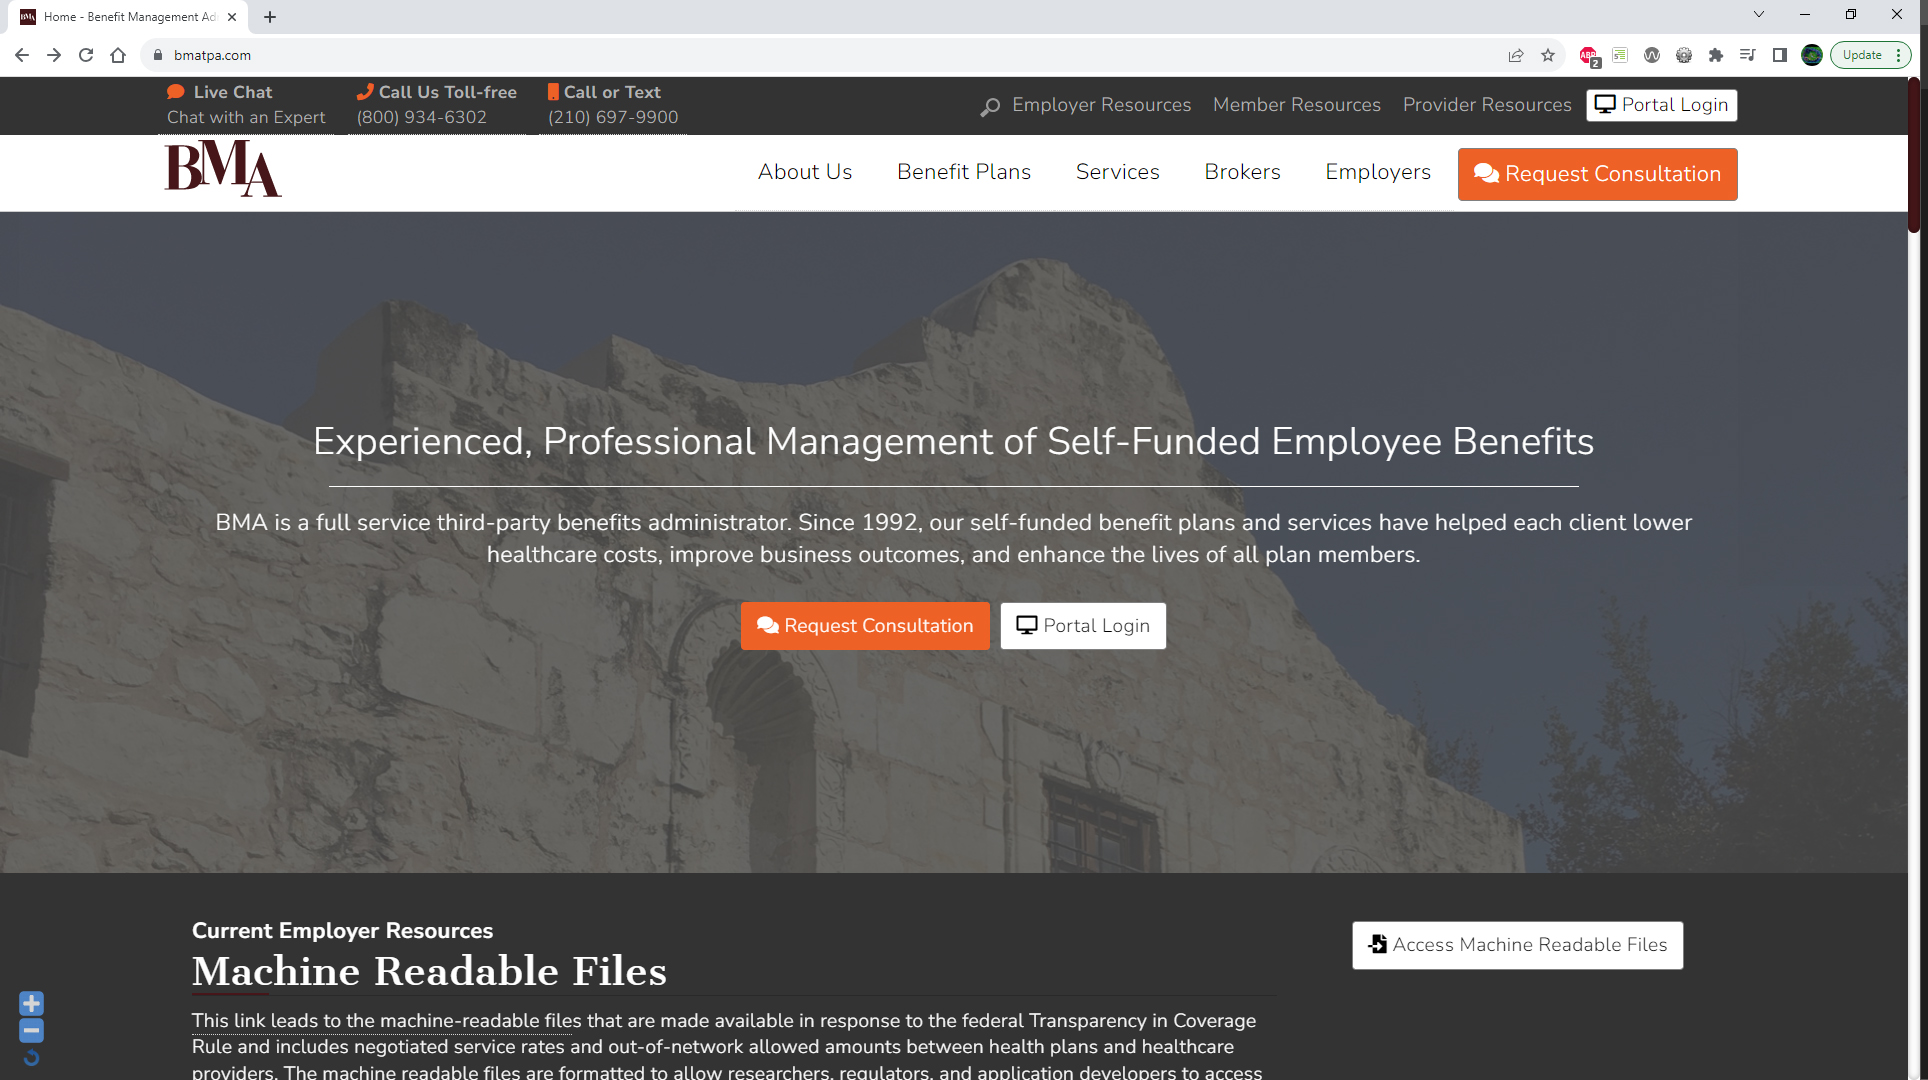This screenshot has height=1080, width=1928.
Task: Reset text size with the circular arrow icon
Action: click(x=31, y=1058)
